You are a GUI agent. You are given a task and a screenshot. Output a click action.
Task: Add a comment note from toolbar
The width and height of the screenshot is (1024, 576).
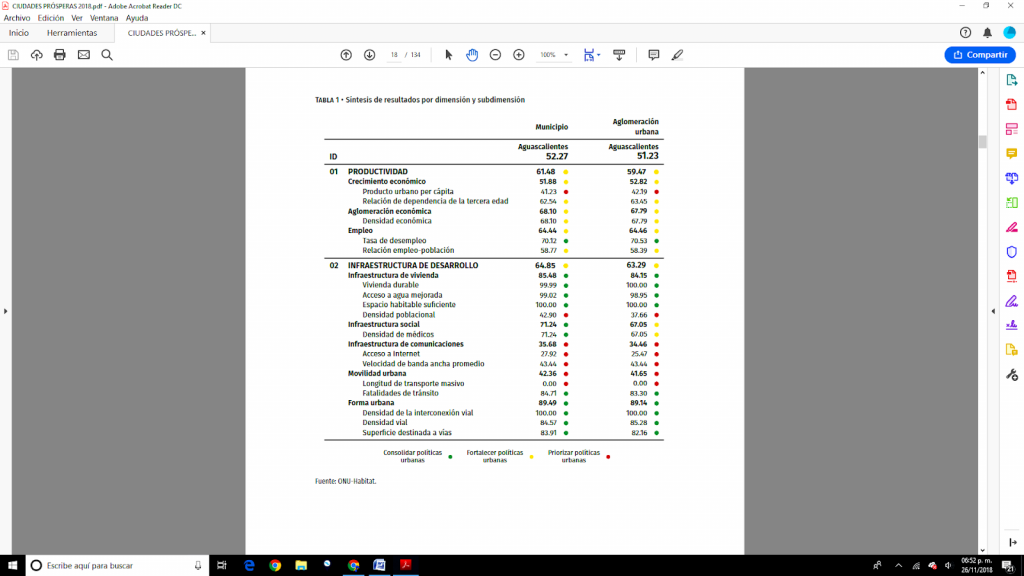pyautogui.click(x=654, y=55)
